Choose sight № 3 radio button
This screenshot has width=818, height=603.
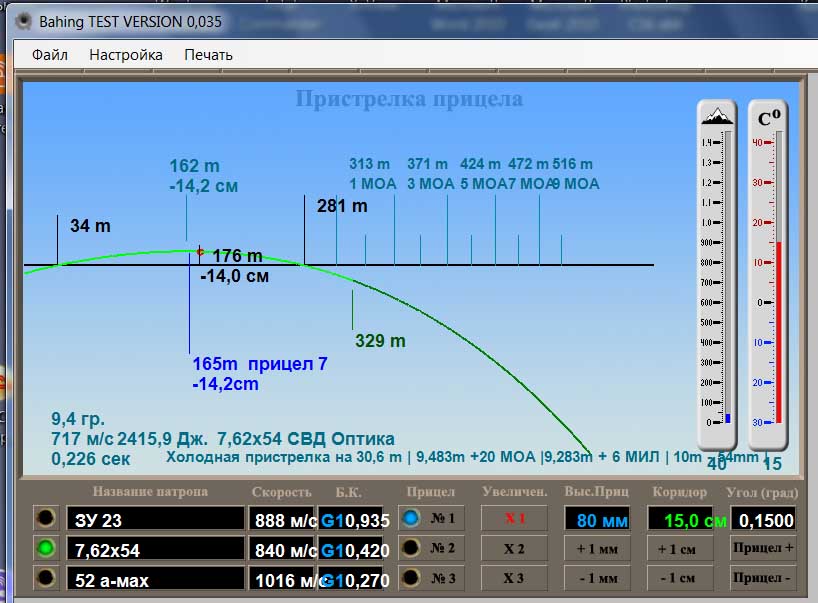(411, 578)
